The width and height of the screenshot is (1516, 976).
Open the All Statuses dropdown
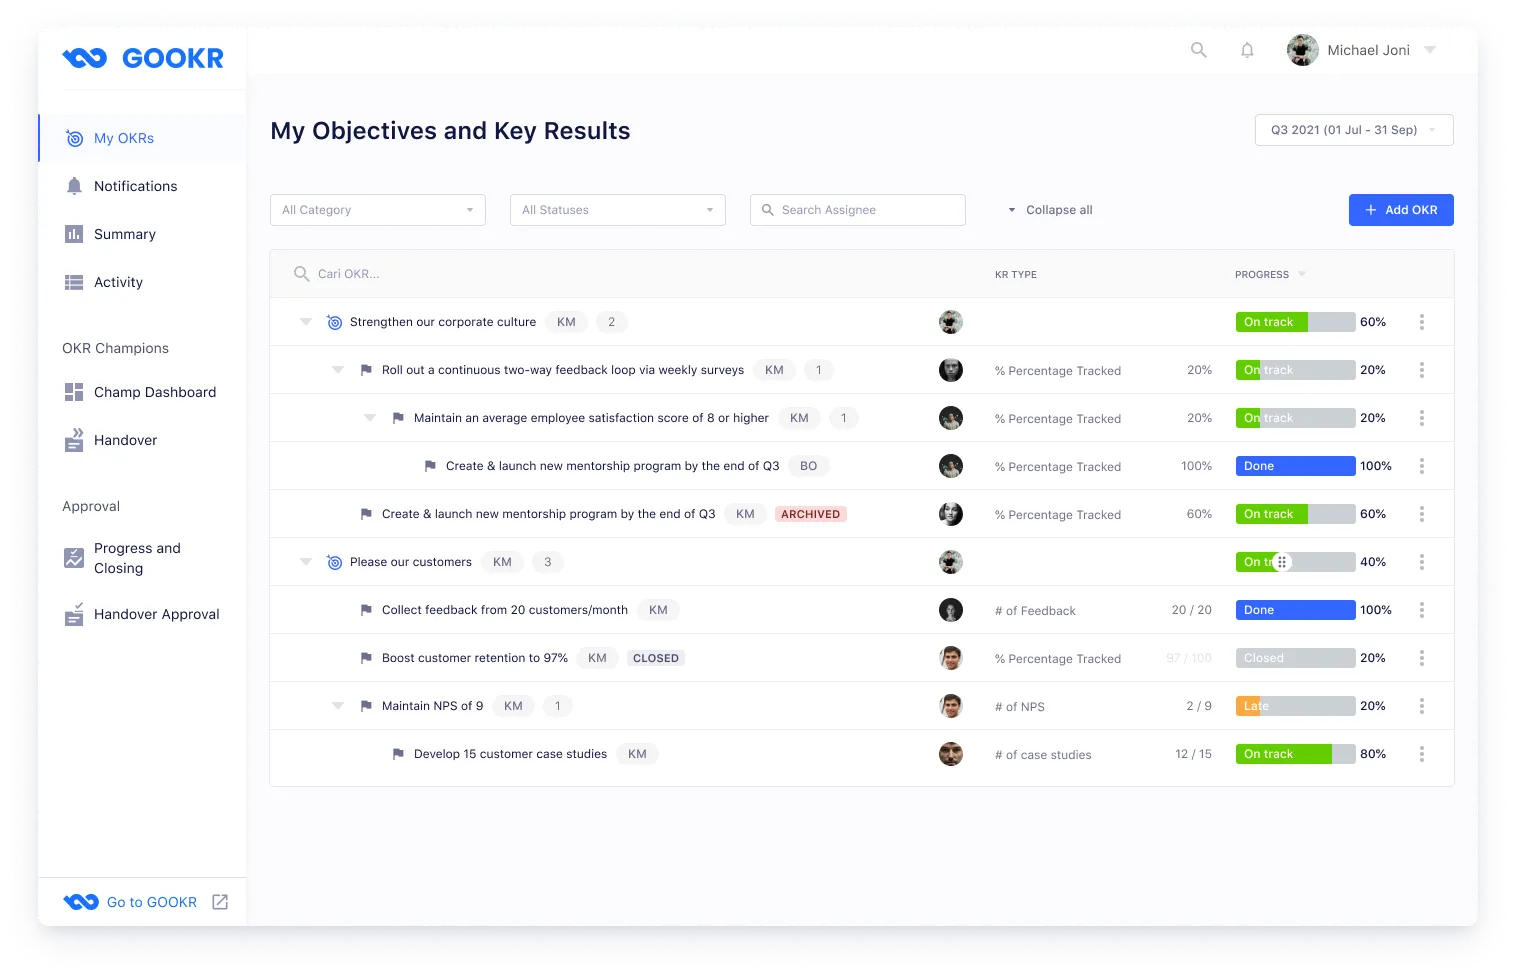tap(617, 209)
